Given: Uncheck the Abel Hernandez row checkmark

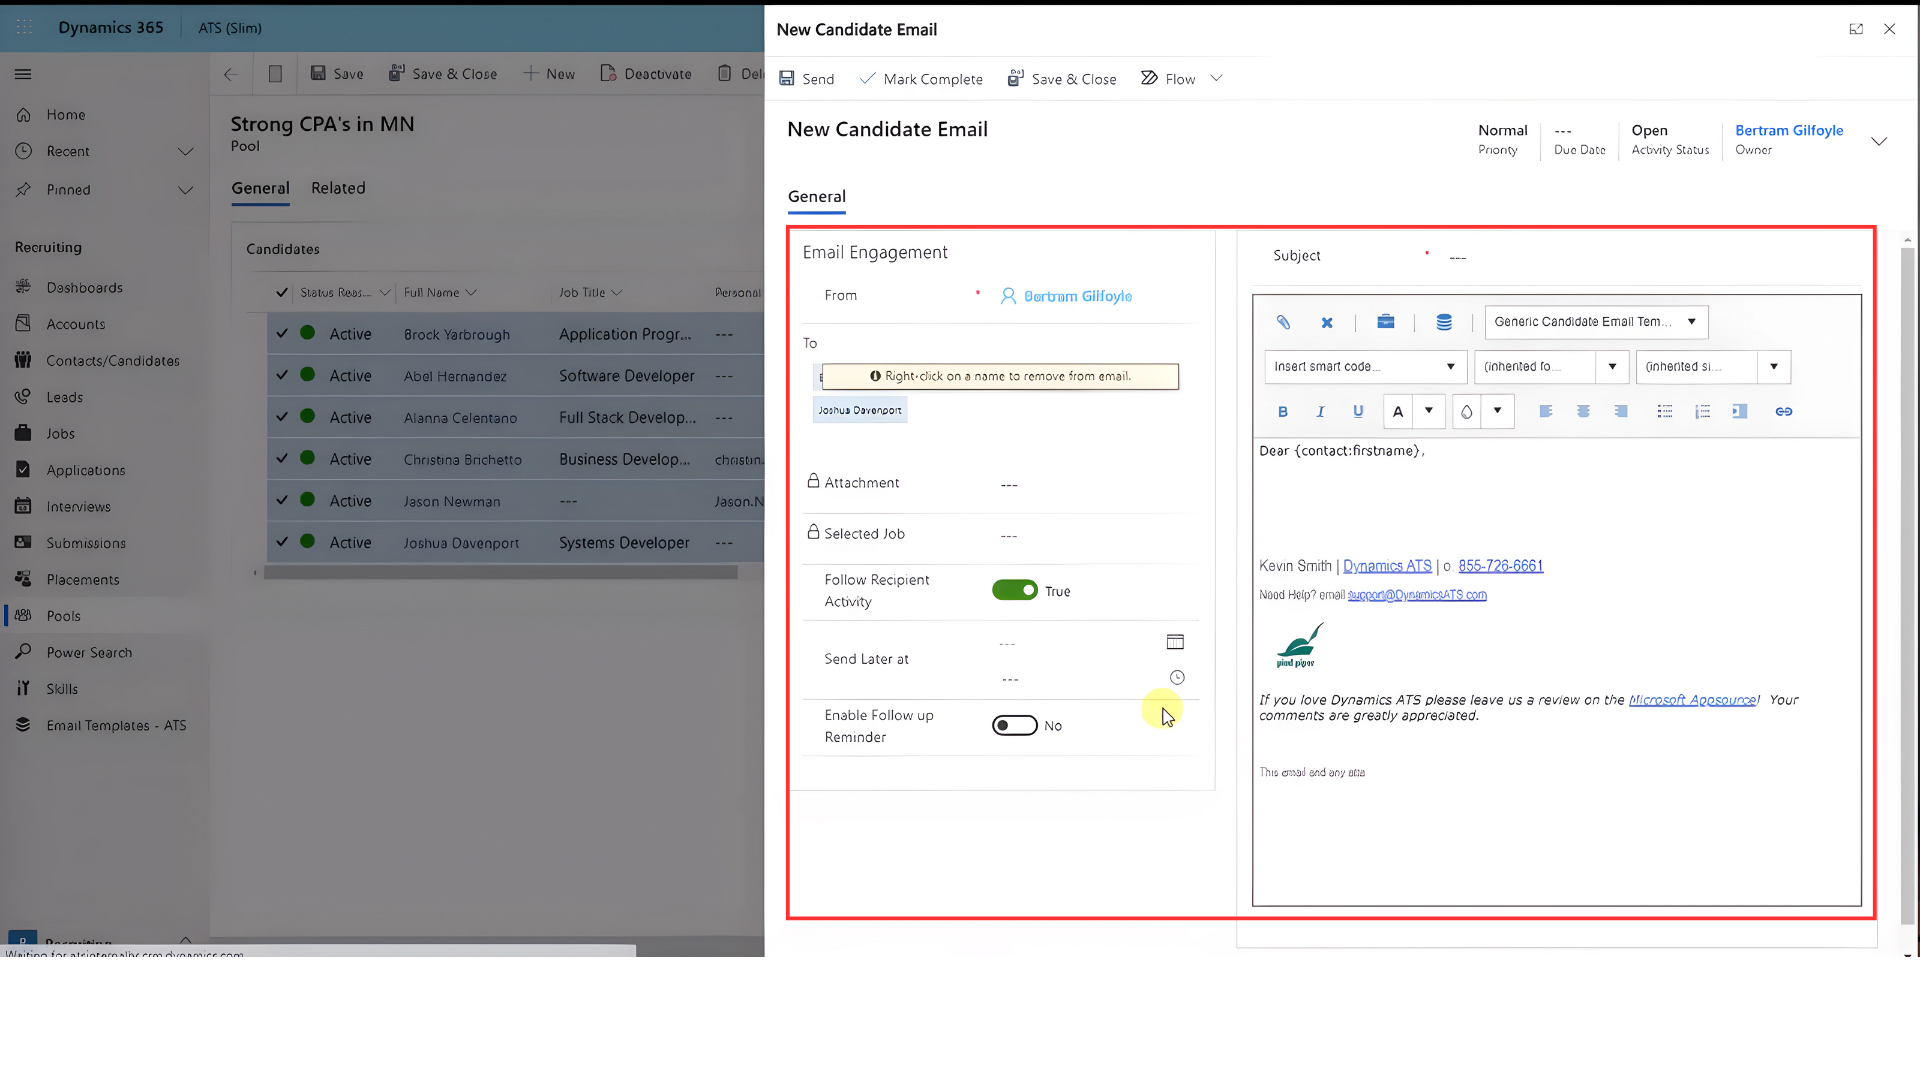Looking at the screenshot, I should (282, 375).
